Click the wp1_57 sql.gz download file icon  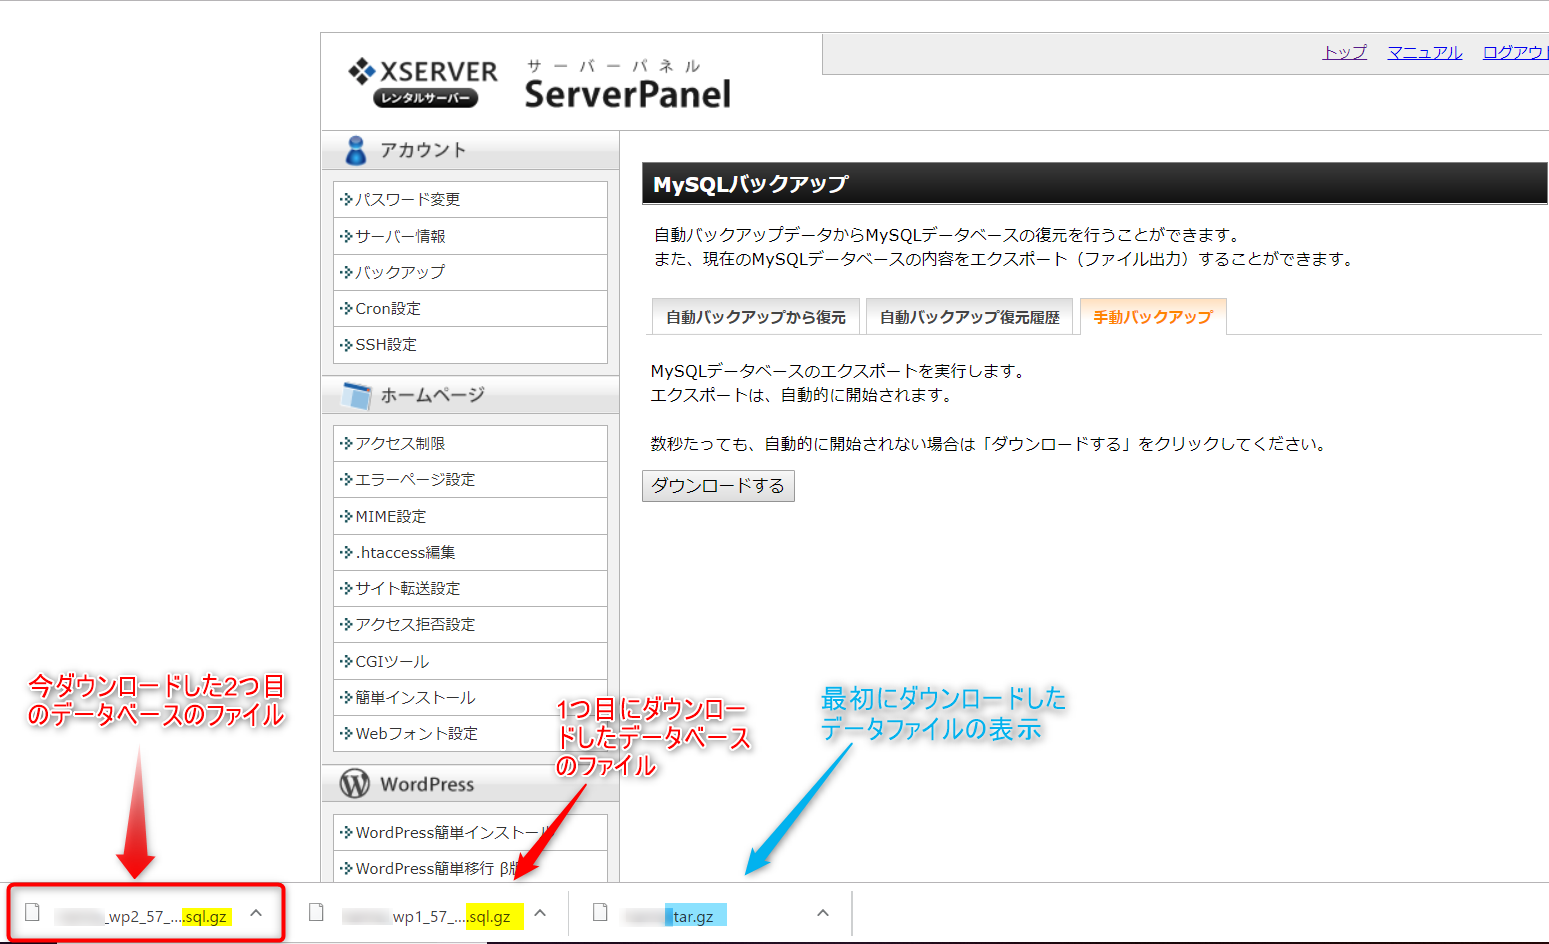pos(316,912)
